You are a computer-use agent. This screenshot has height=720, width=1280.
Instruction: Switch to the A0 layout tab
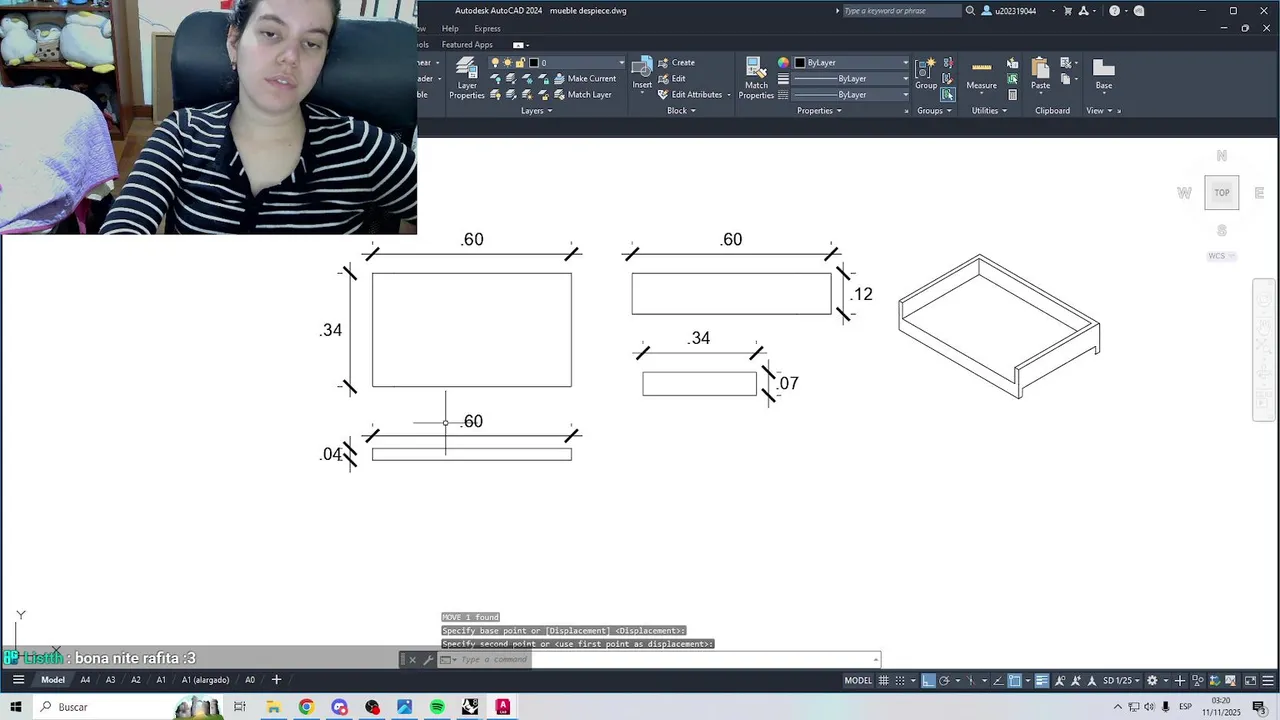pos(250,680)
